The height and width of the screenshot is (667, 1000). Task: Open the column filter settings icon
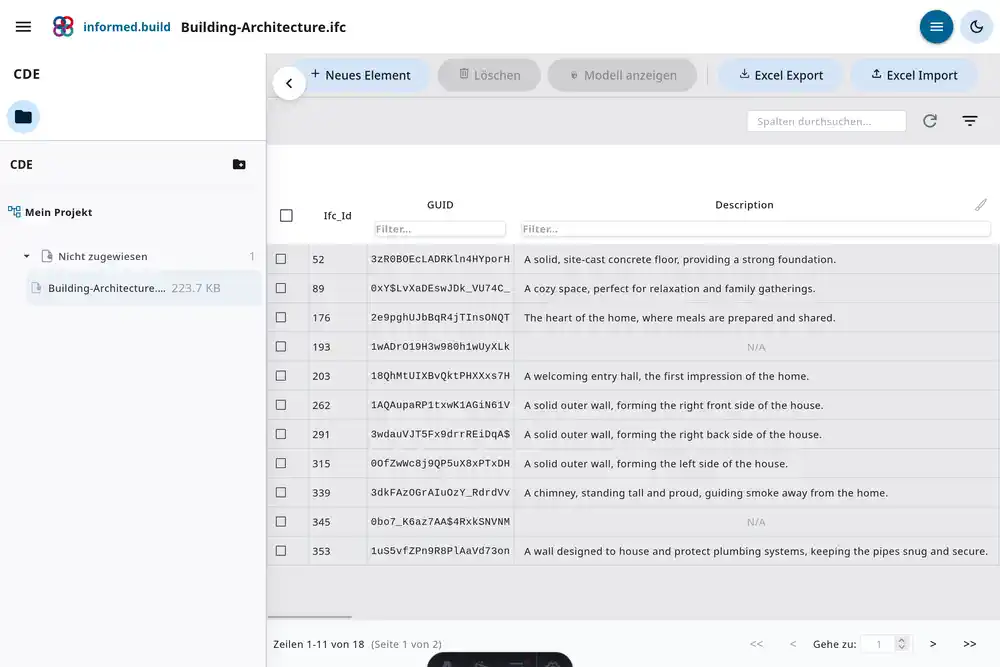[969, 121]
